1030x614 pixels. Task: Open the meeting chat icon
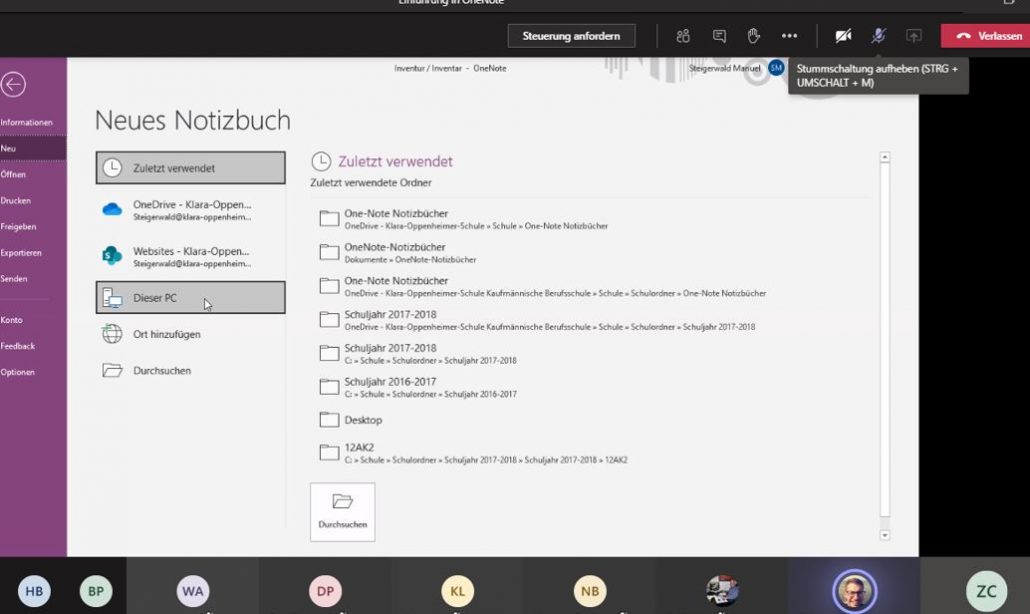click(719, 36)
